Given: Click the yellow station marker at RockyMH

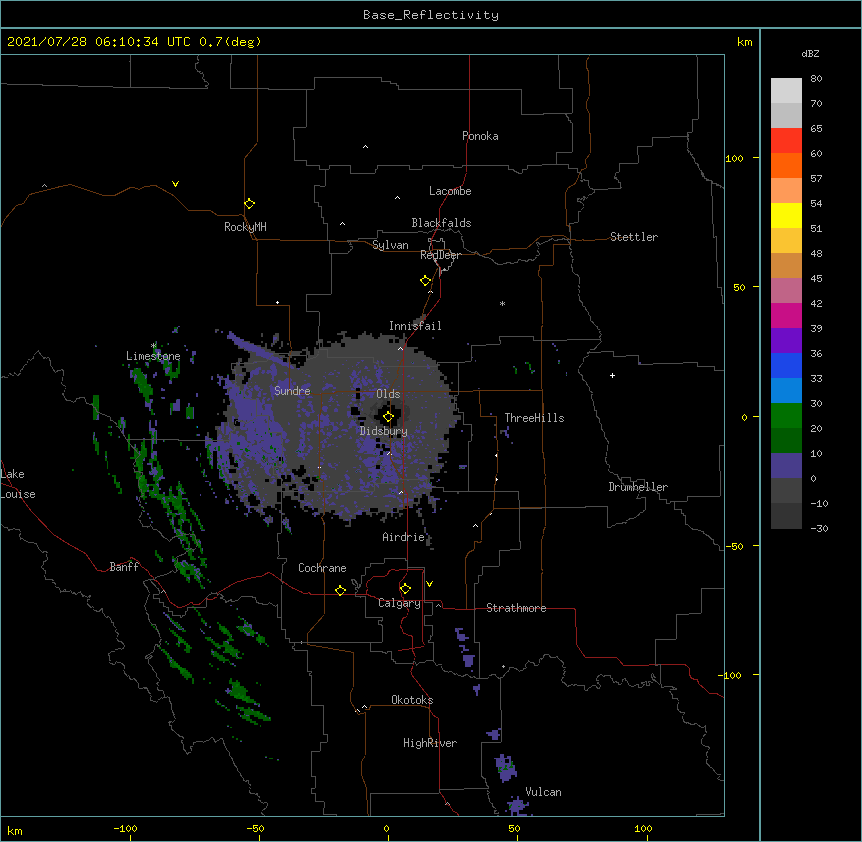Looking at the screenshot, I should pyautogui.click(x=249, y=204).
